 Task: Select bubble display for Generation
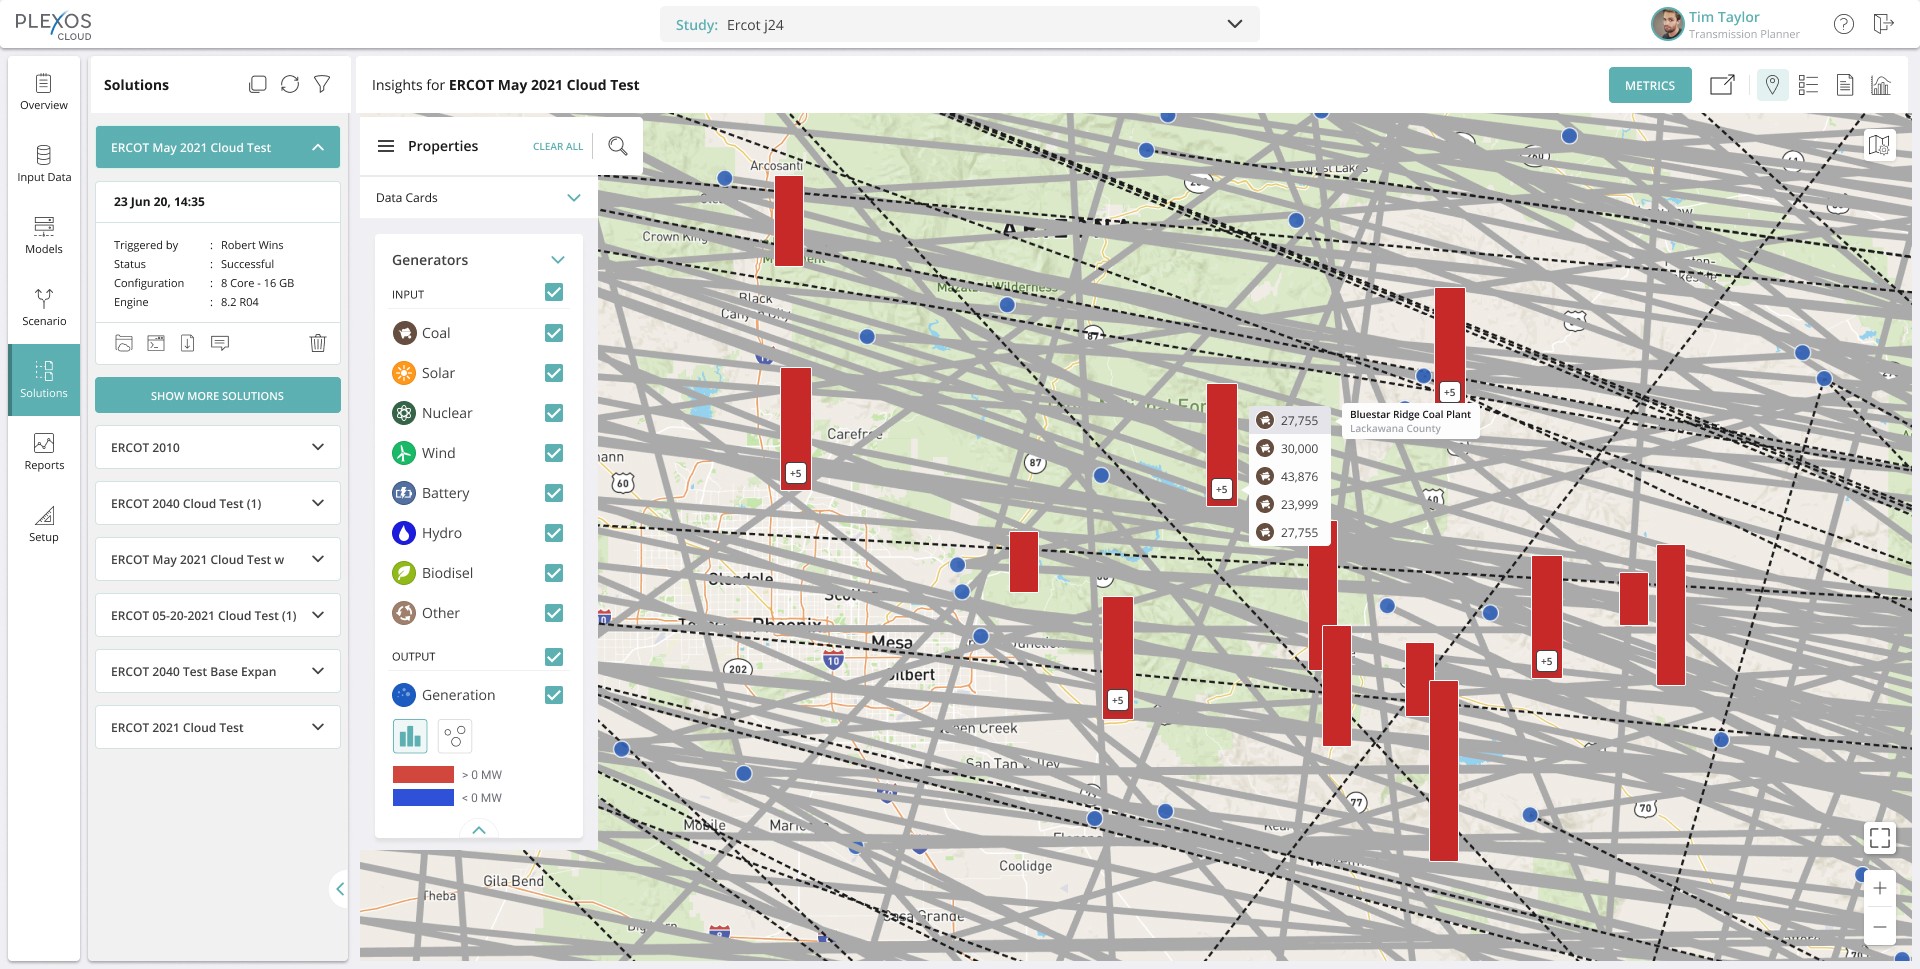(455, 737)
